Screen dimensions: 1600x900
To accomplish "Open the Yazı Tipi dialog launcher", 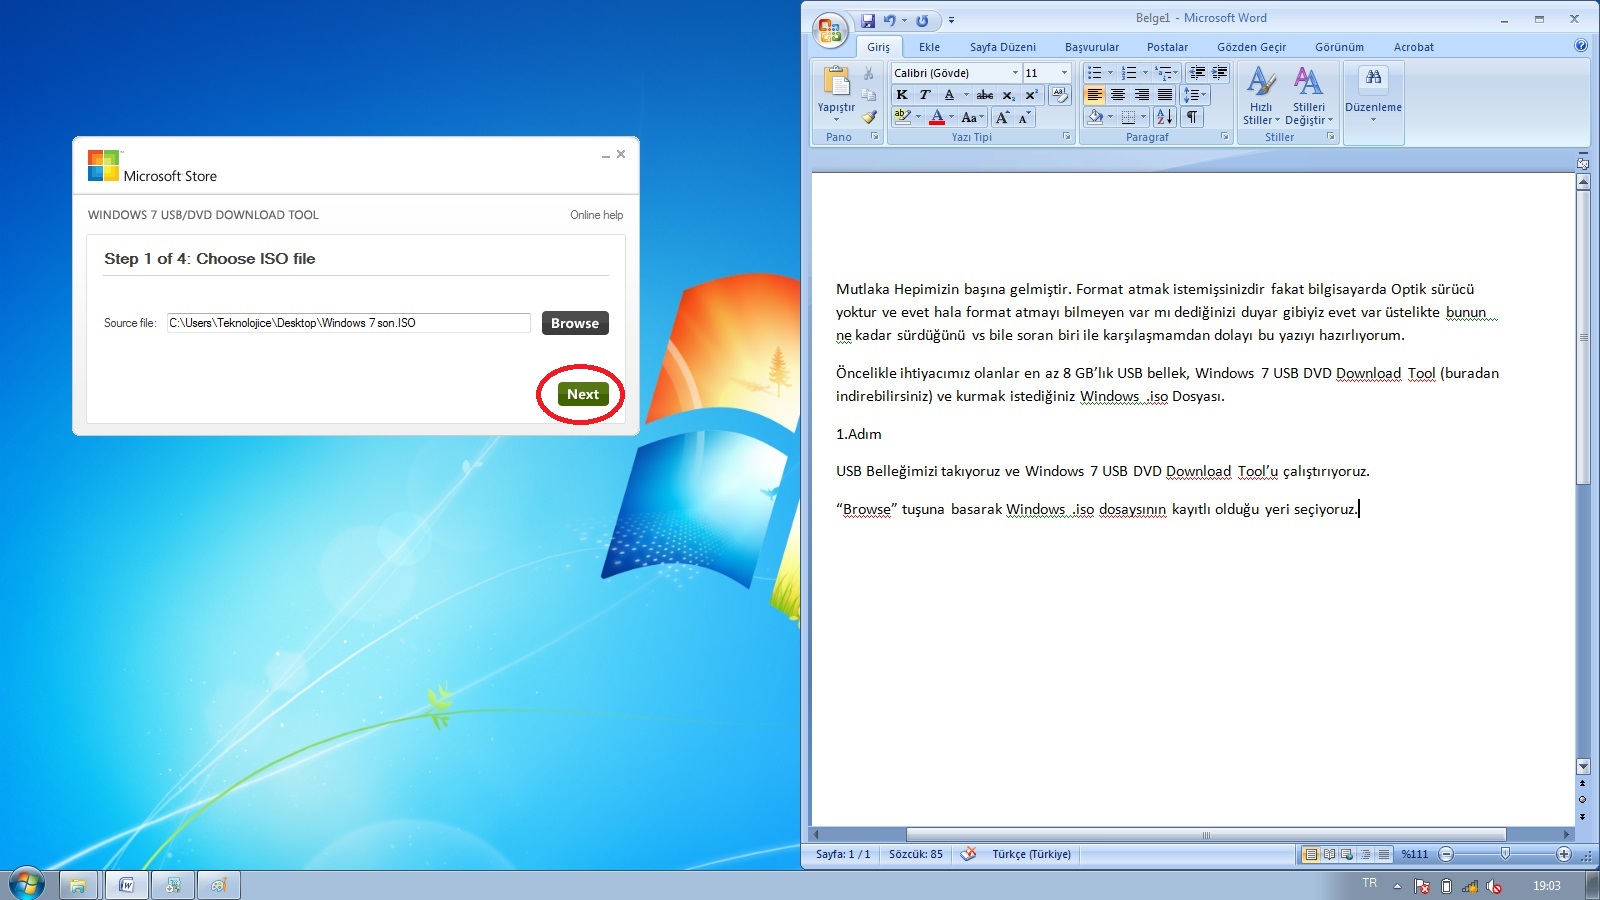I will coord(1066,137).
